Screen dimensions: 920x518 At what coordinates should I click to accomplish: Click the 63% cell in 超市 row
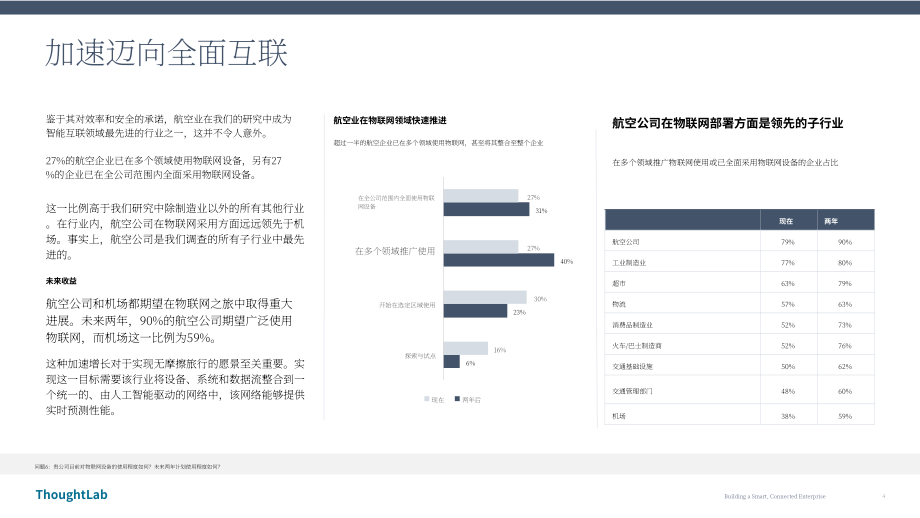coord(788,283)
